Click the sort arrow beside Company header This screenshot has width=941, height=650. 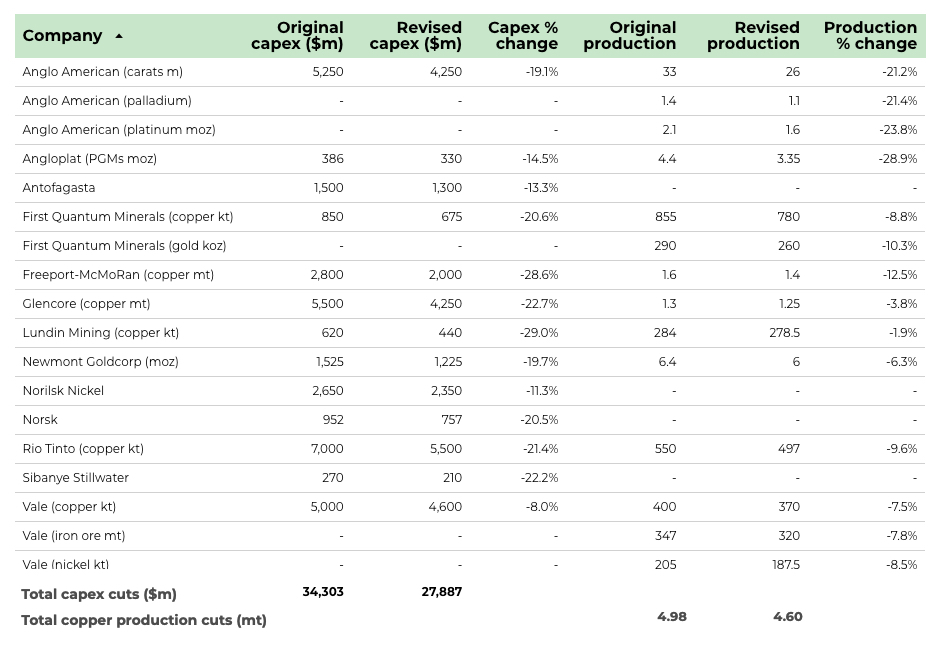[119, 36]
